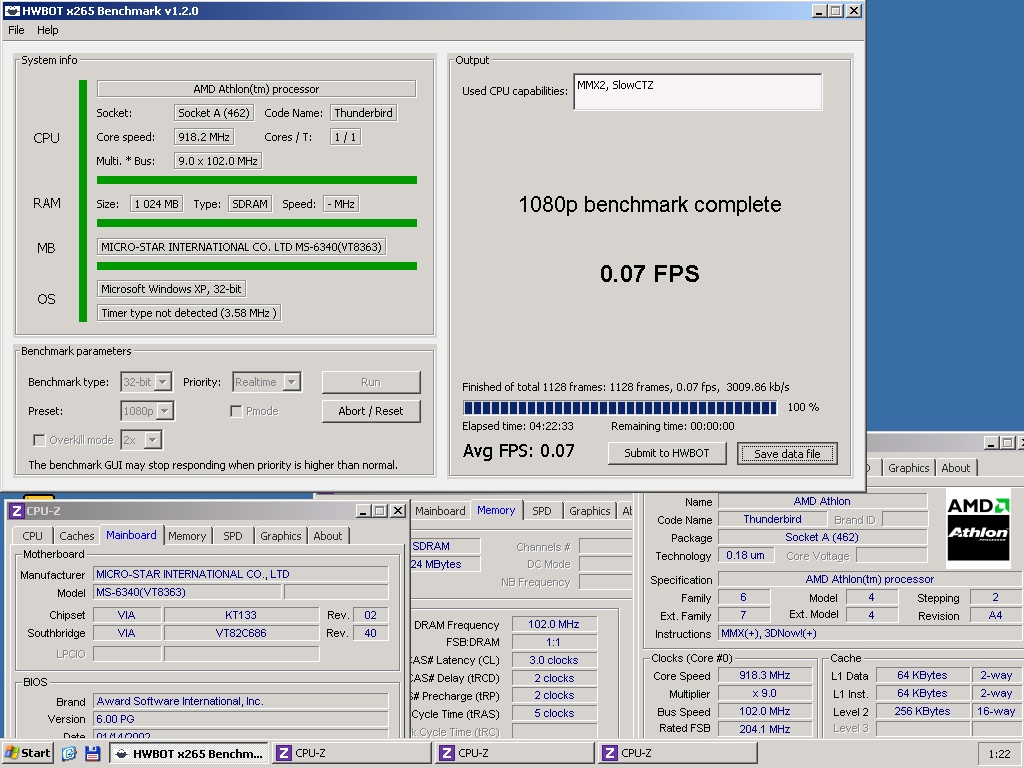Screen dimensions: 1024x768
Task: Click the VT82C686 southbridge value in CPU-Z
Action: tap(240, 633)
